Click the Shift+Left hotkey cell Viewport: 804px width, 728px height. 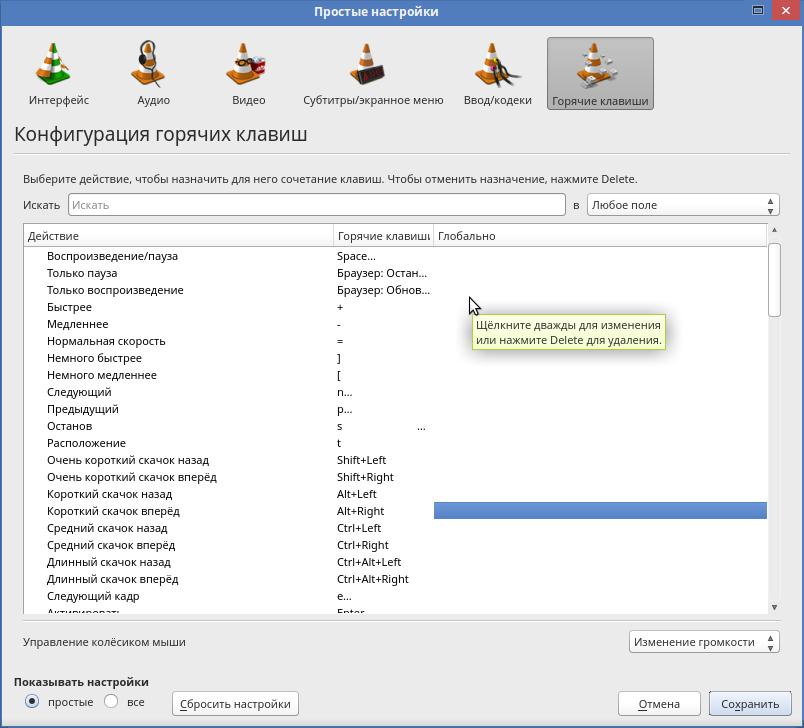coord(384,460)
